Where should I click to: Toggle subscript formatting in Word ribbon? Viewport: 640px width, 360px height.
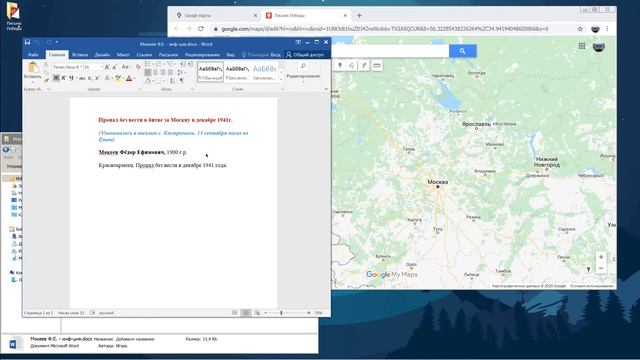(90, 78)
